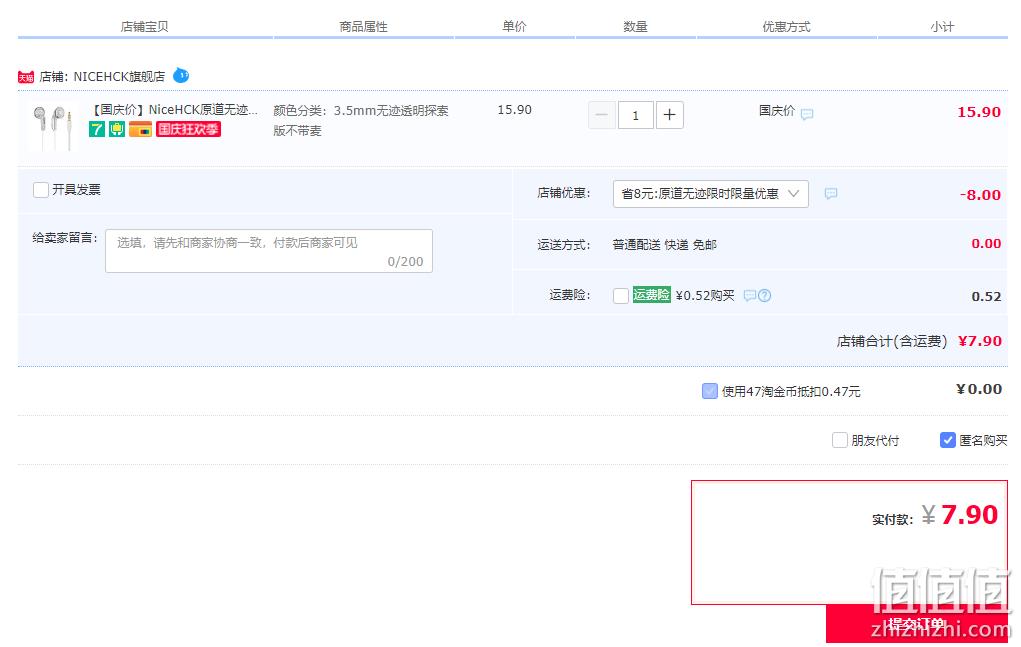Image resolution: width=1021 pixels, height=647 pixels.
Task: Click the 店铺合计(含运费) ¥7.90 total
Action: click(919, 341)
